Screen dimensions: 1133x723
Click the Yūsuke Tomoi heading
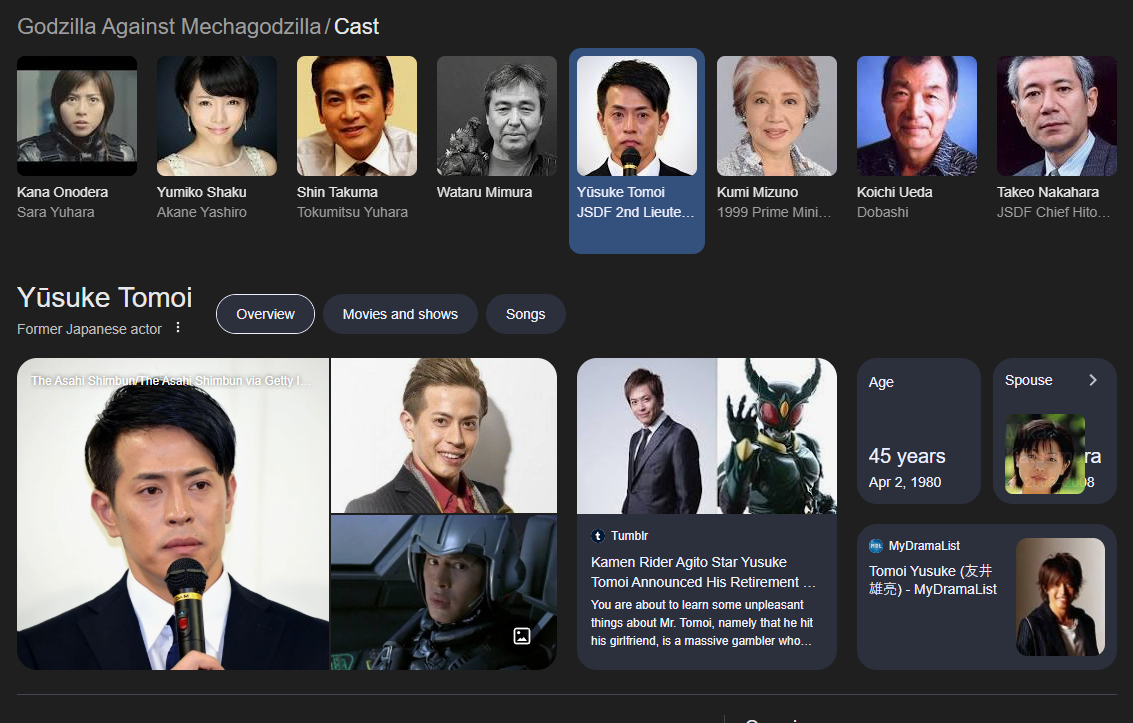click(105, 298)
